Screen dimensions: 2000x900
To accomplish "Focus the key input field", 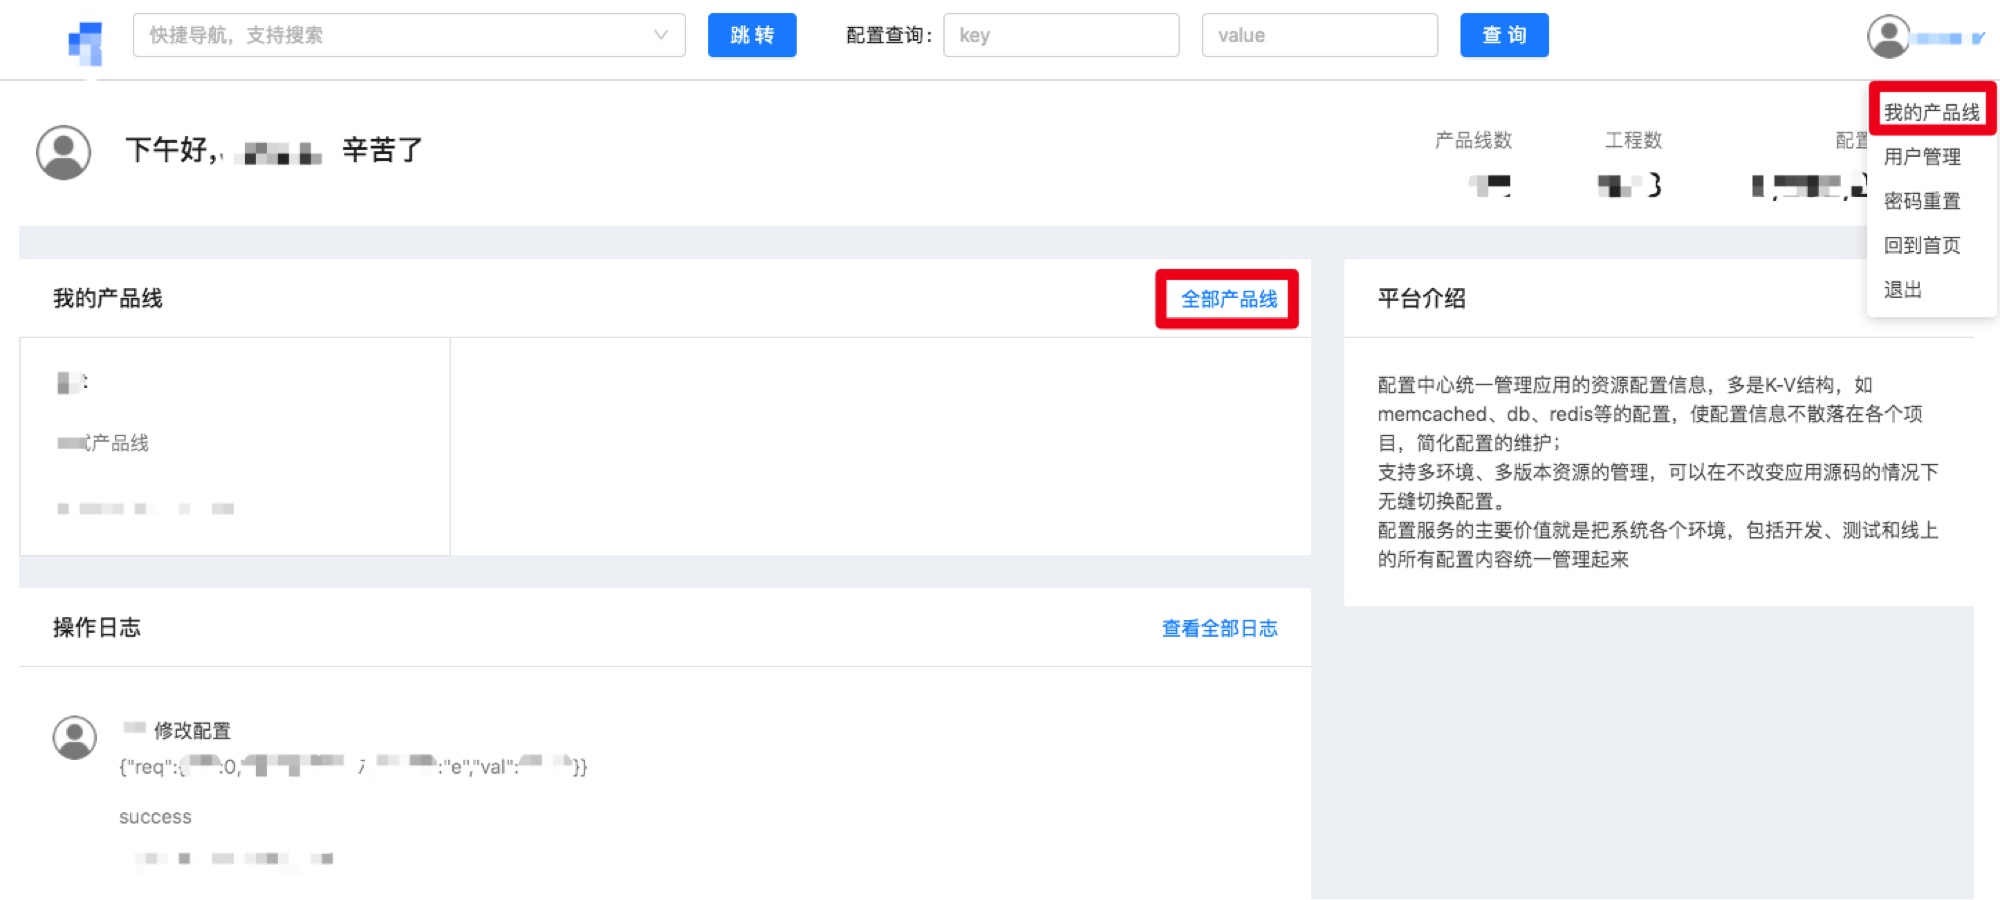I will click(x=1061, y=35).
